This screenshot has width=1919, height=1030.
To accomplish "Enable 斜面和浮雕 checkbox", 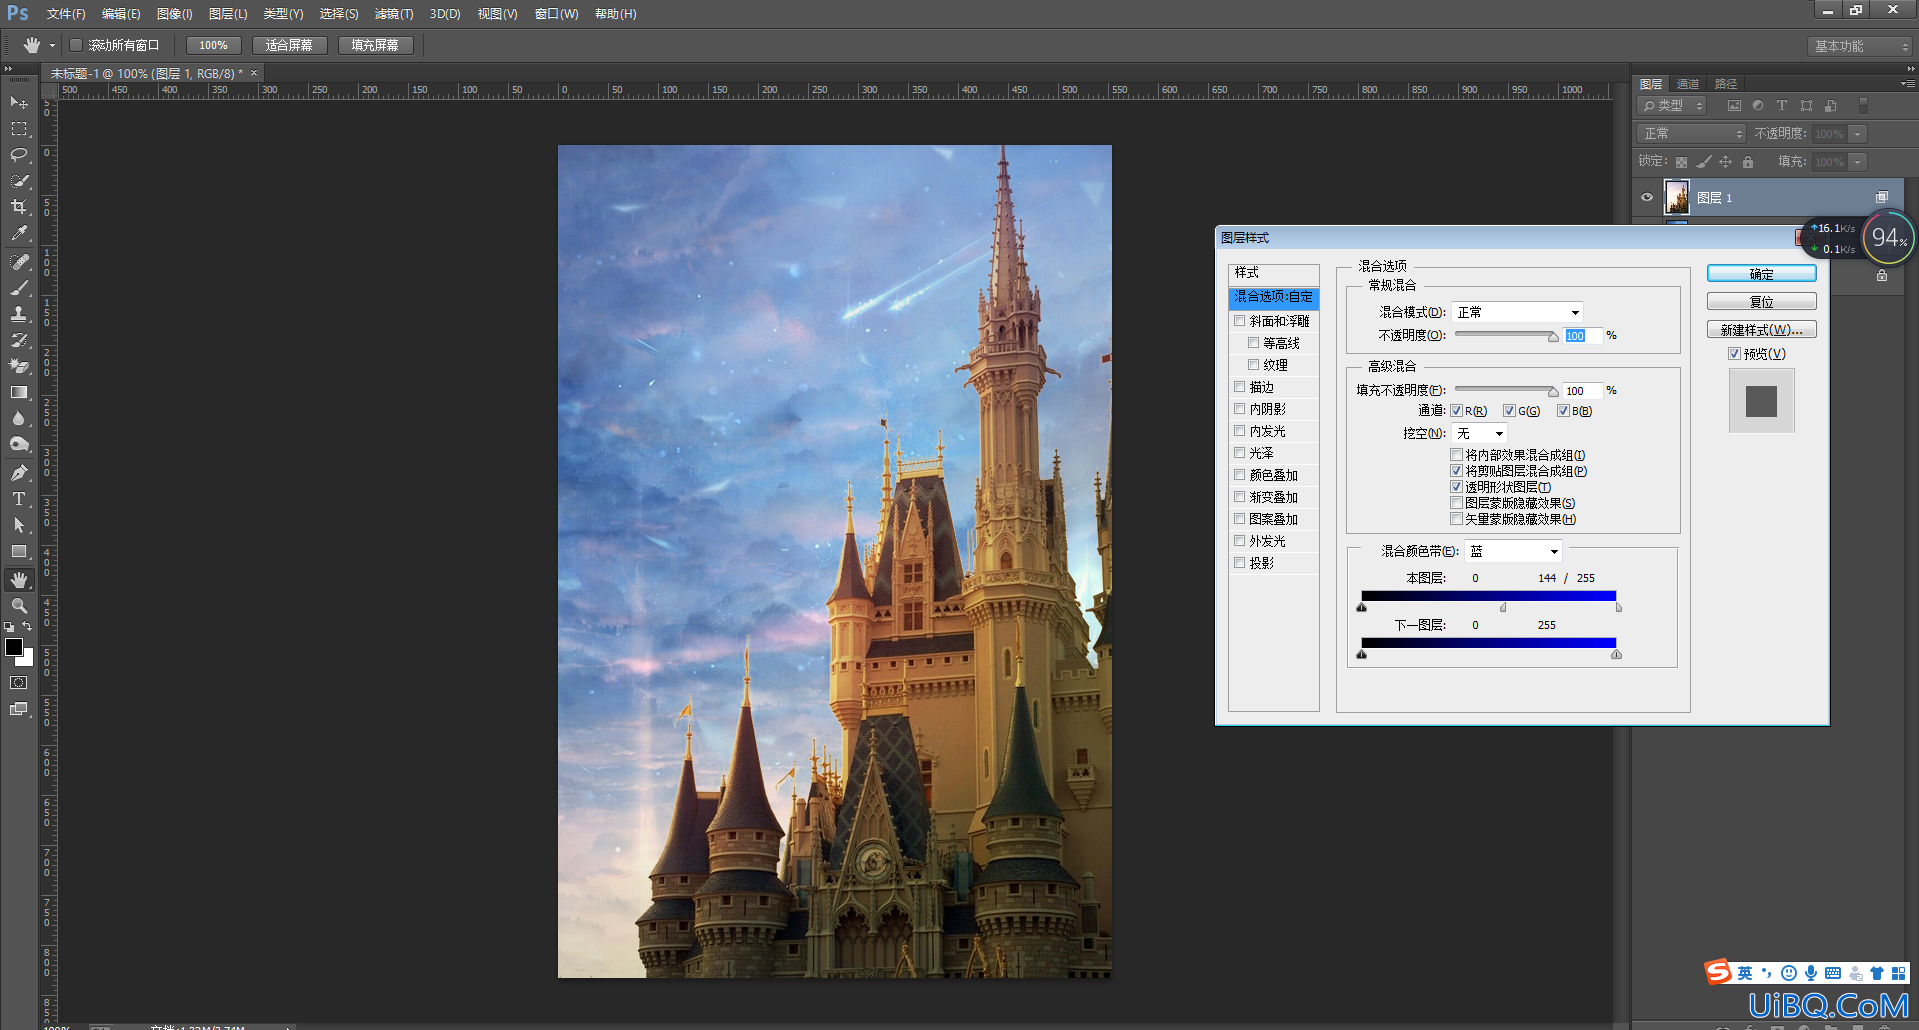I will pos(1240,321).
